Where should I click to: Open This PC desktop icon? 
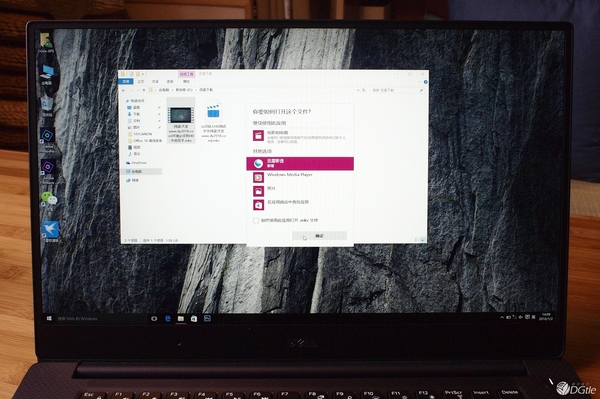point(47,75)
